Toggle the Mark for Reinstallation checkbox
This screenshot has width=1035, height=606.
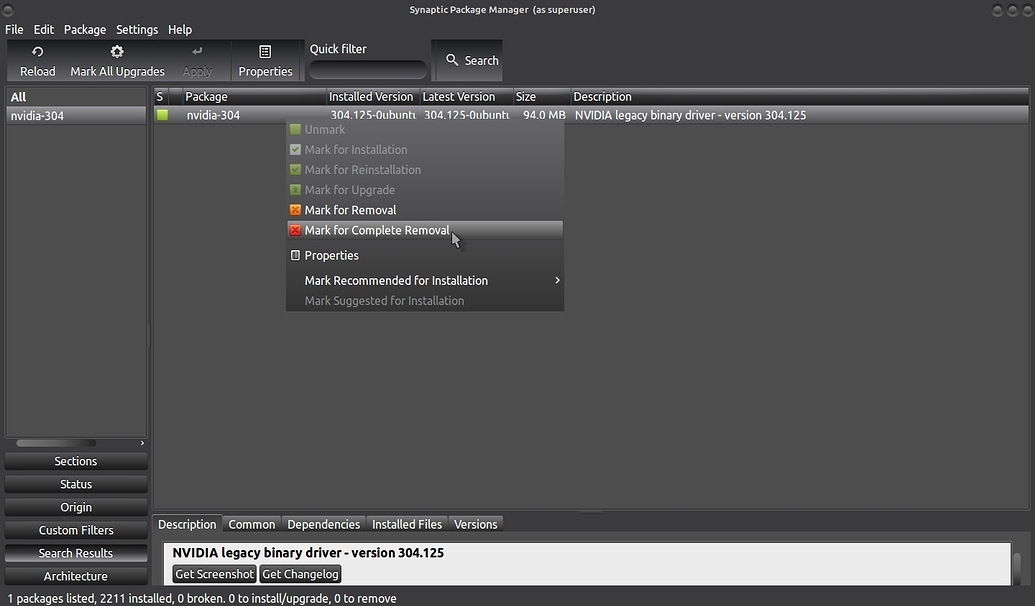click(294, 169)
